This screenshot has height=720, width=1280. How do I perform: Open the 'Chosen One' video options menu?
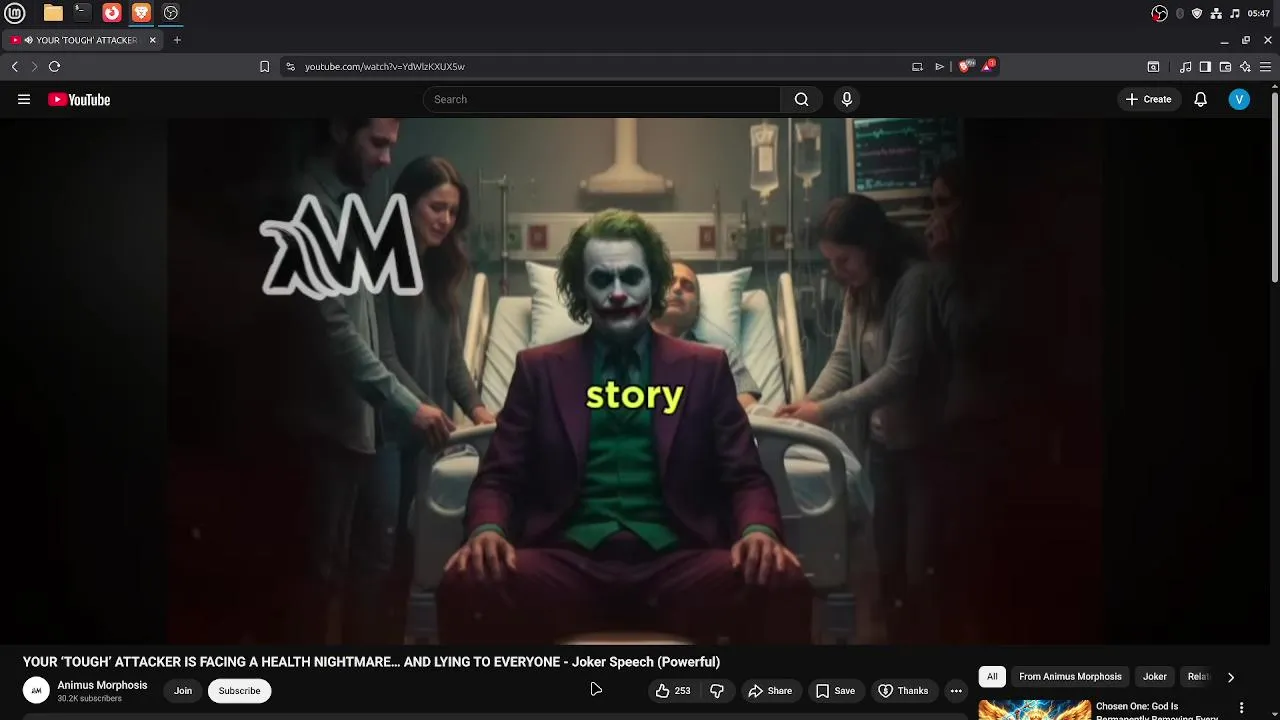(x=1242, y=708)
